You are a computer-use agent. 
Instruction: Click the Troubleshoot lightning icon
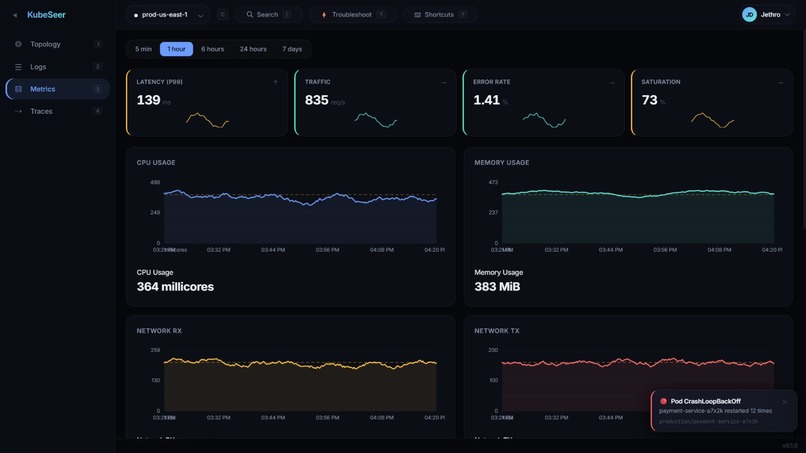pyautogui.click(x=324, y=15)
